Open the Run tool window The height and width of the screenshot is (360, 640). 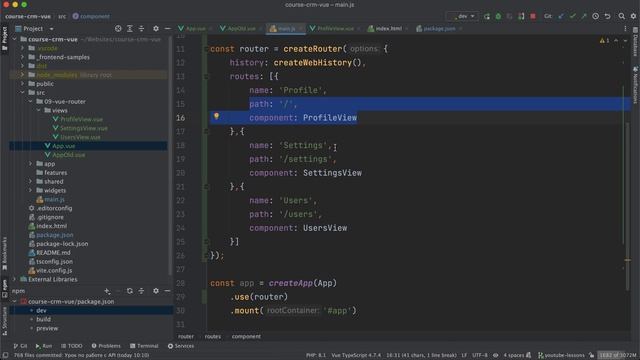pos(44,346)
